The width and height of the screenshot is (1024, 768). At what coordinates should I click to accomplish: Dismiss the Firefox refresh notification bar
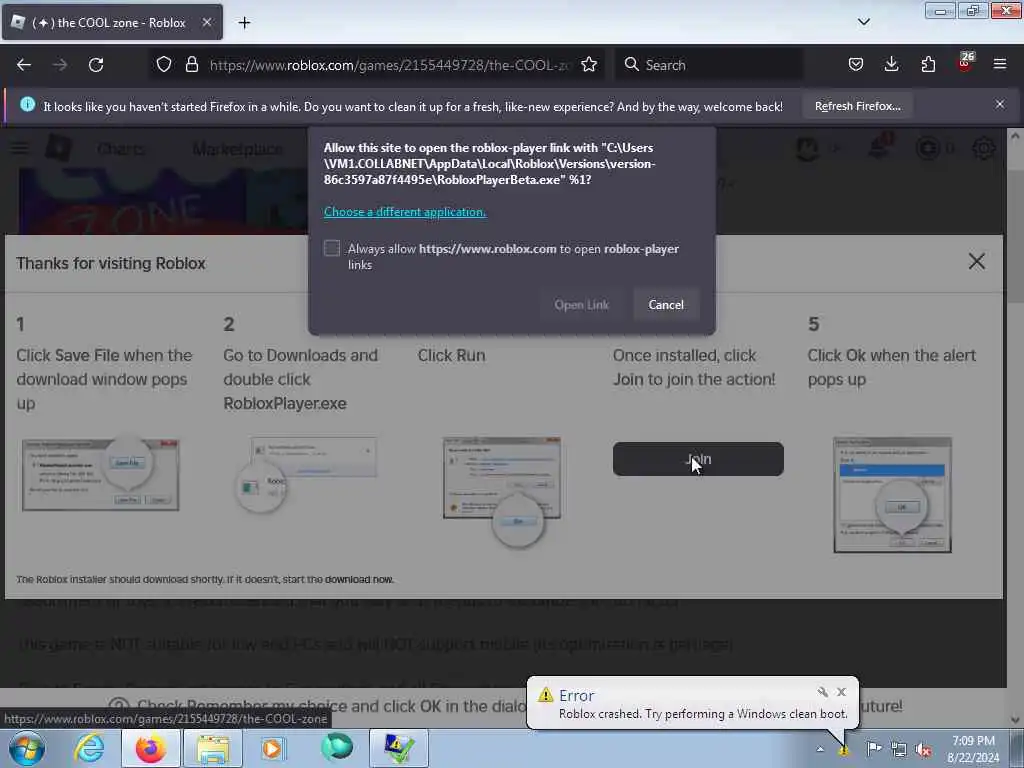[999, 104]
